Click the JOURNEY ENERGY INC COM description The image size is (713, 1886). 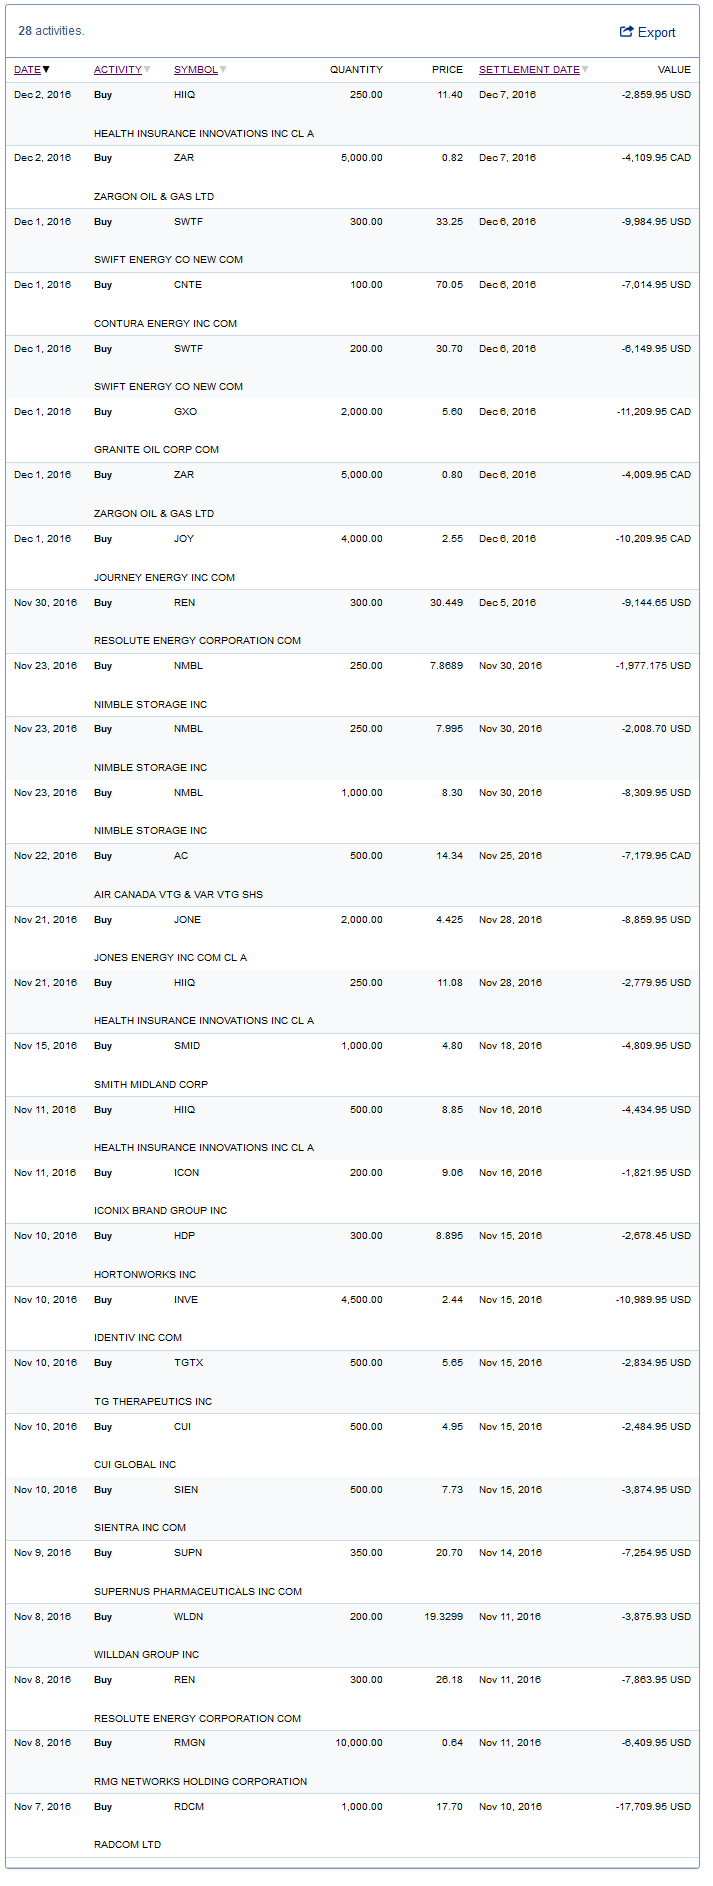pos(164,578)
